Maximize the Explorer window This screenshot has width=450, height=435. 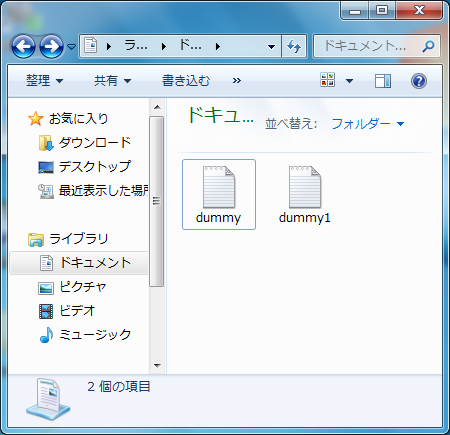pyautogui.click(x=382, y=11)
